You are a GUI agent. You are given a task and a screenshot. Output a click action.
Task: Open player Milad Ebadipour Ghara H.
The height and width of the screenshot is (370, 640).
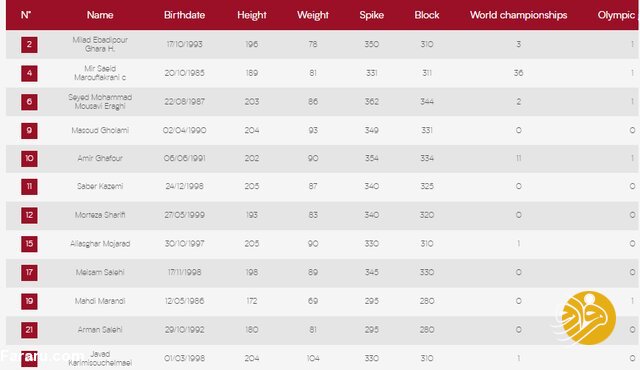click(100, 44)
